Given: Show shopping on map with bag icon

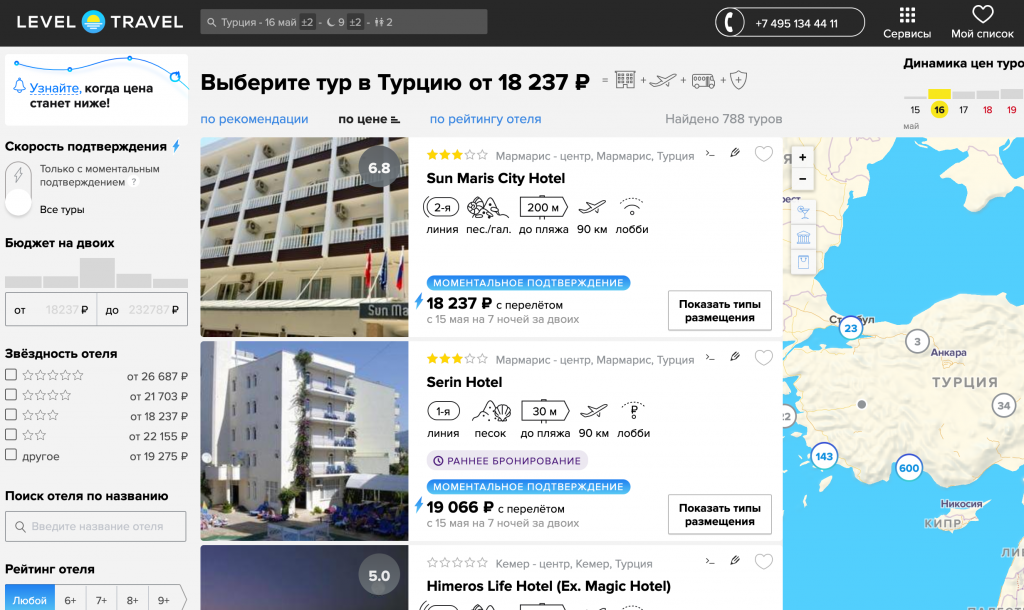Looking at the screenshot, I should point(802,262).
